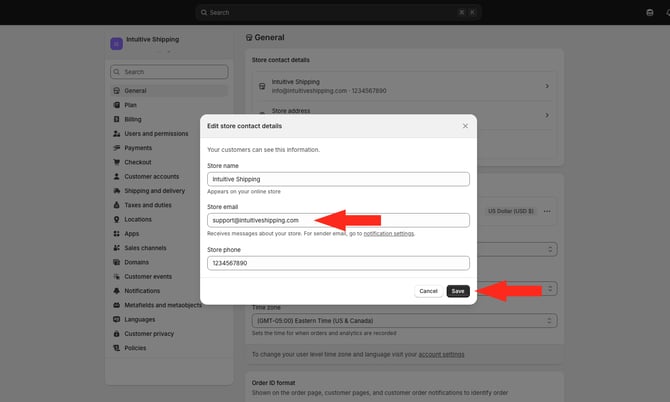The height and width of the screenshot is (402, 670).
Task: Expand the store switcher under Intuitive Shipping
Action: pyautogui.click(x=169, y=52)
